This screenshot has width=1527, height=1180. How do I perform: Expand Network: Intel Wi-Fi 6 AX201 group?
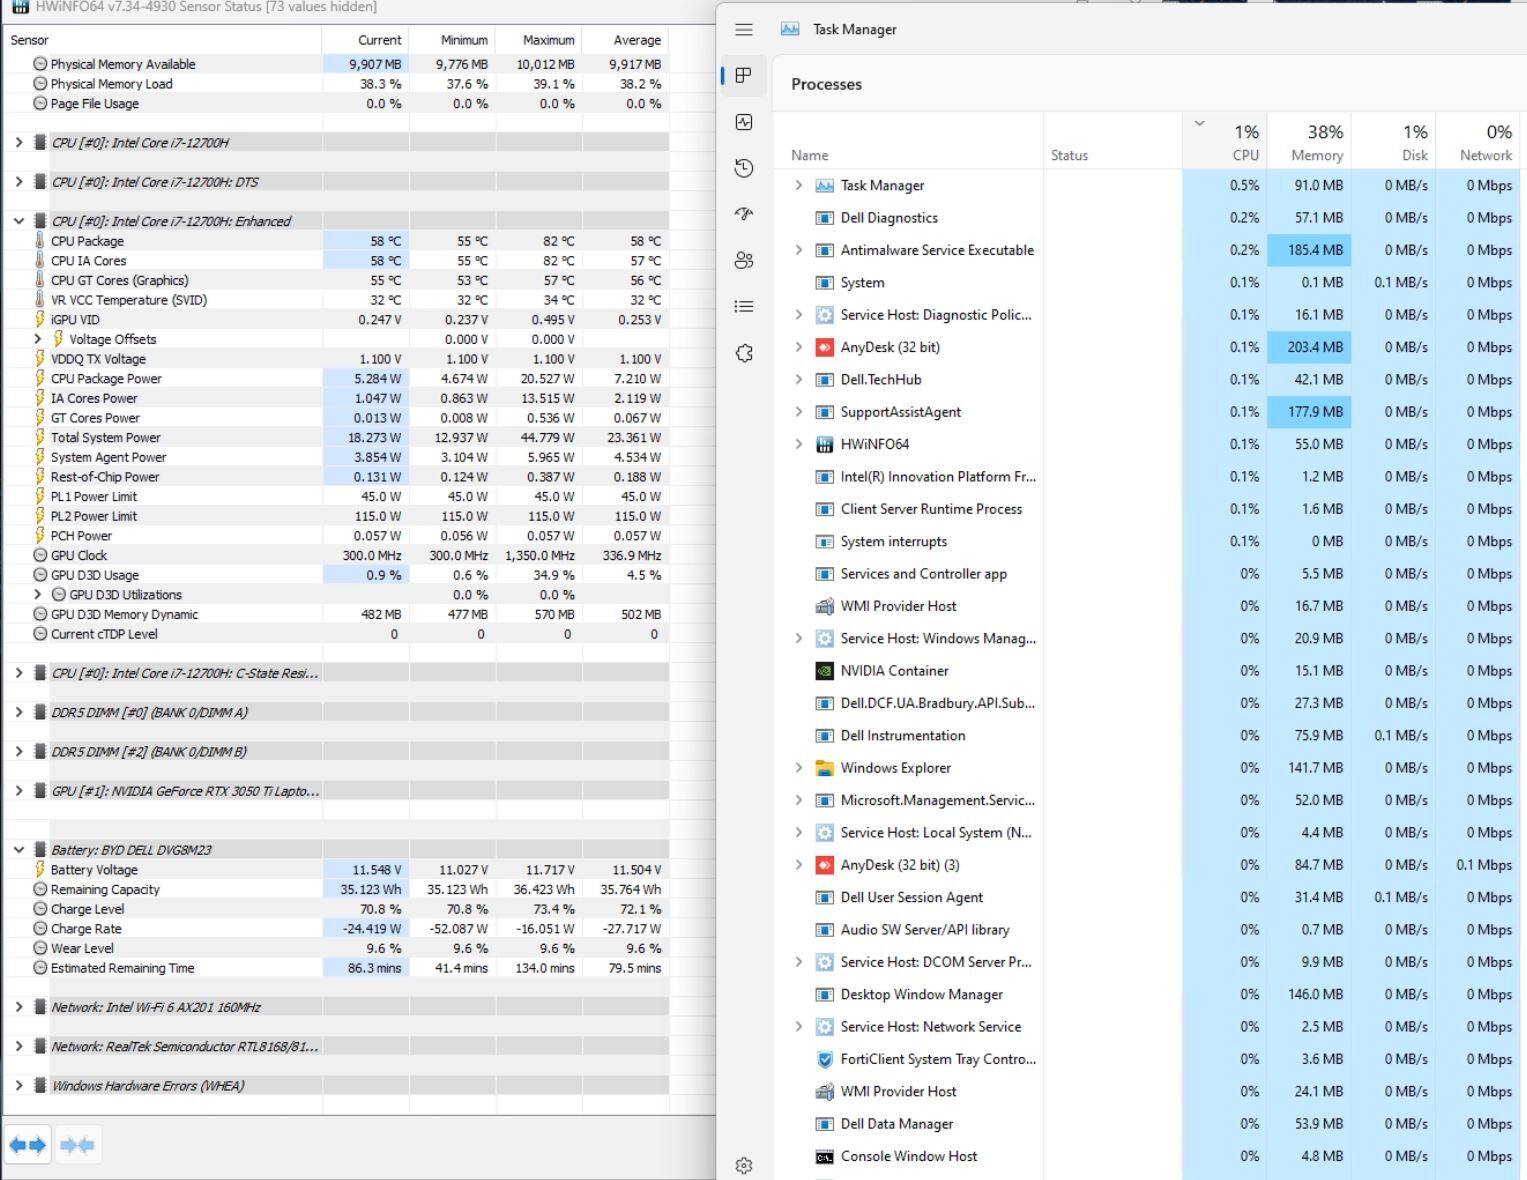[x=18, y=1007]
